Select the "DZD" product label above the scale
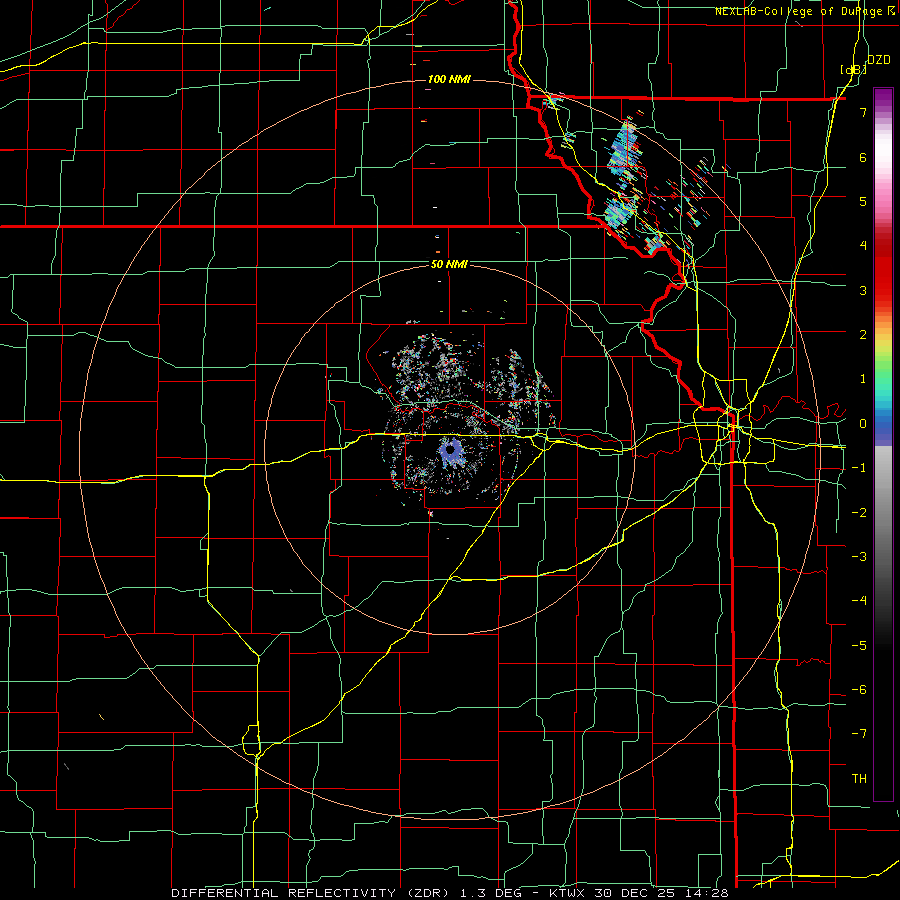 point(879,60)
